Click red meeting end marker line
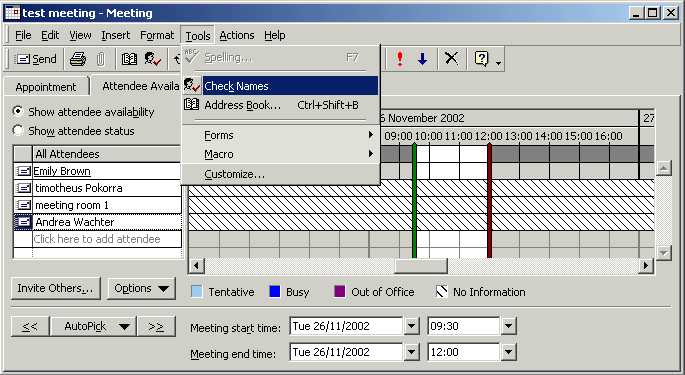This screenshot has height=375, width=685. [489, 201]
